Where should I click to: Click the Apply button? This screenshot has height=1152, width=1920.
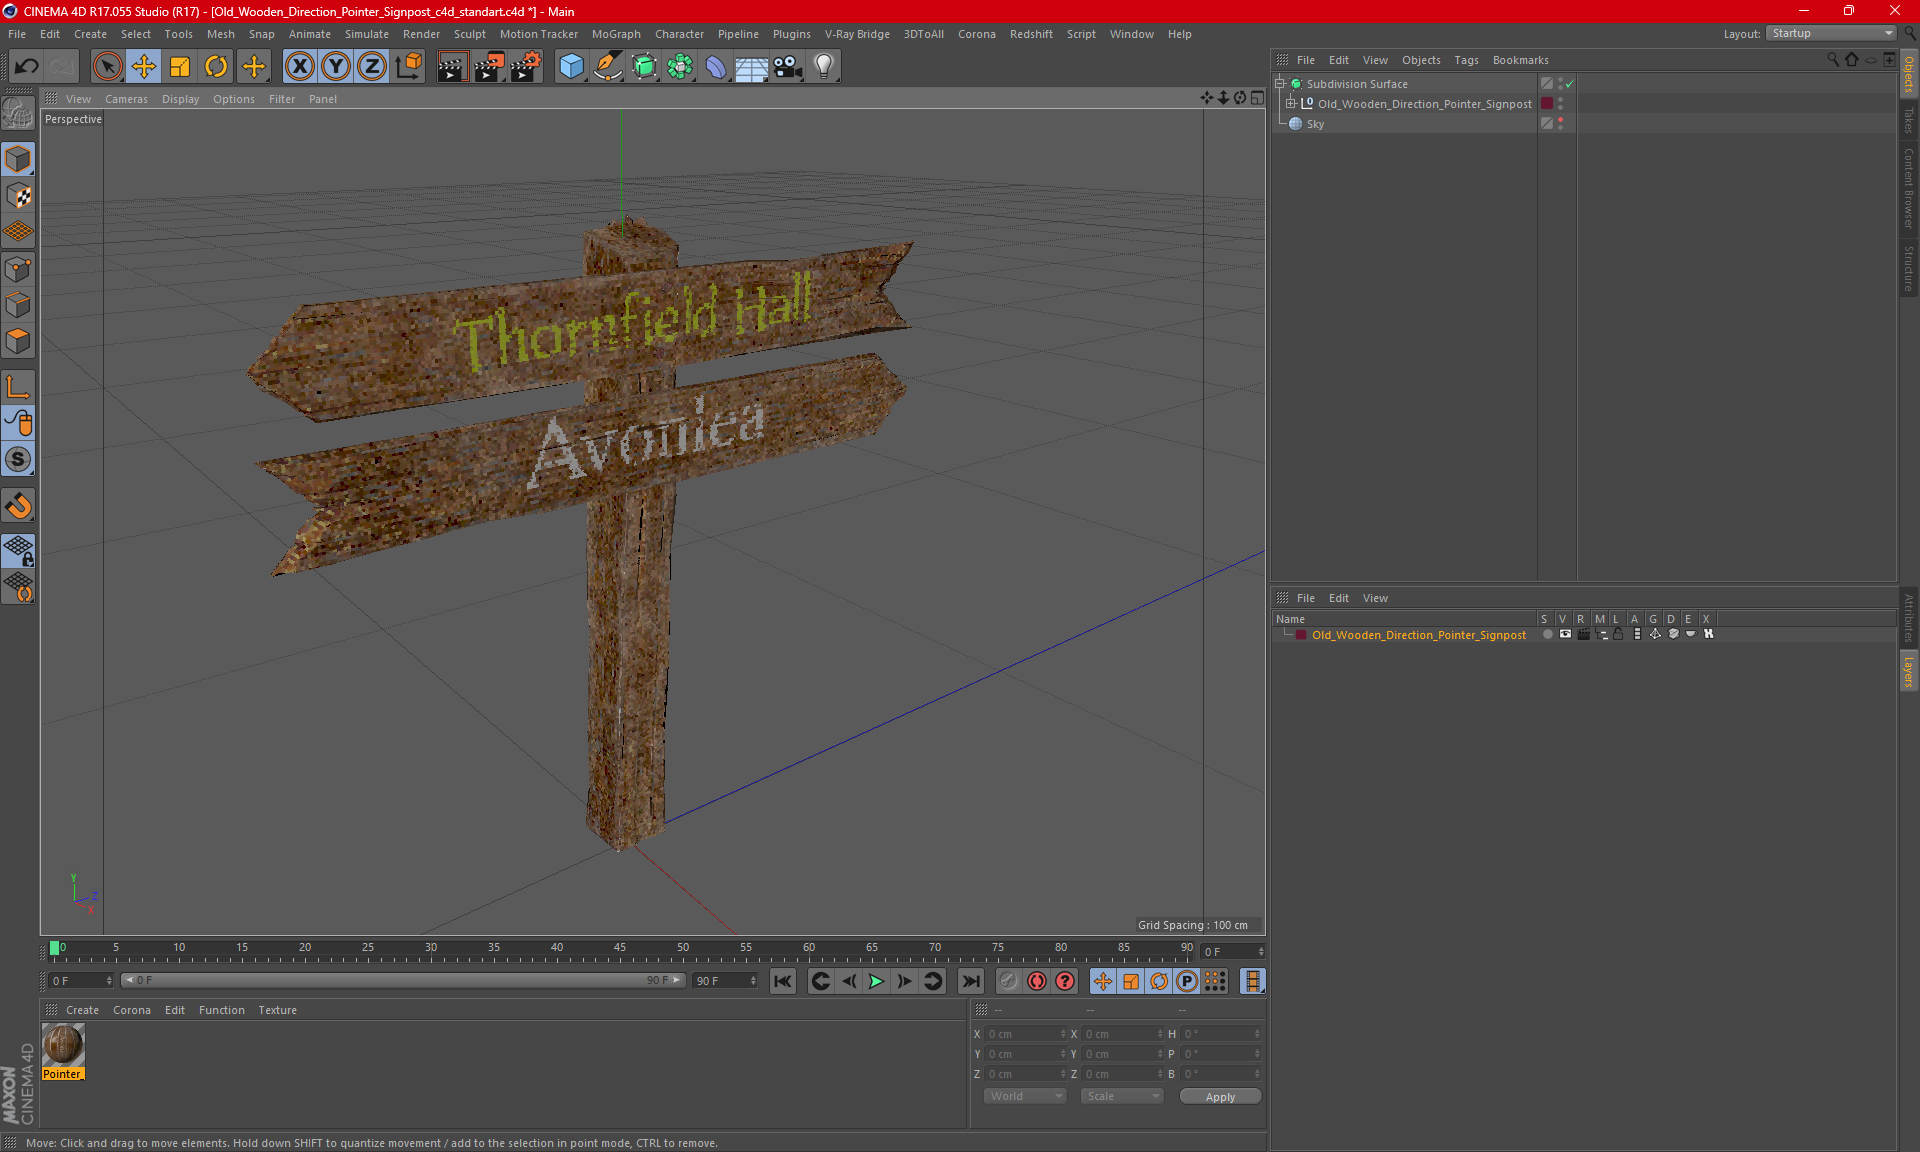tap(1220, 1097)
